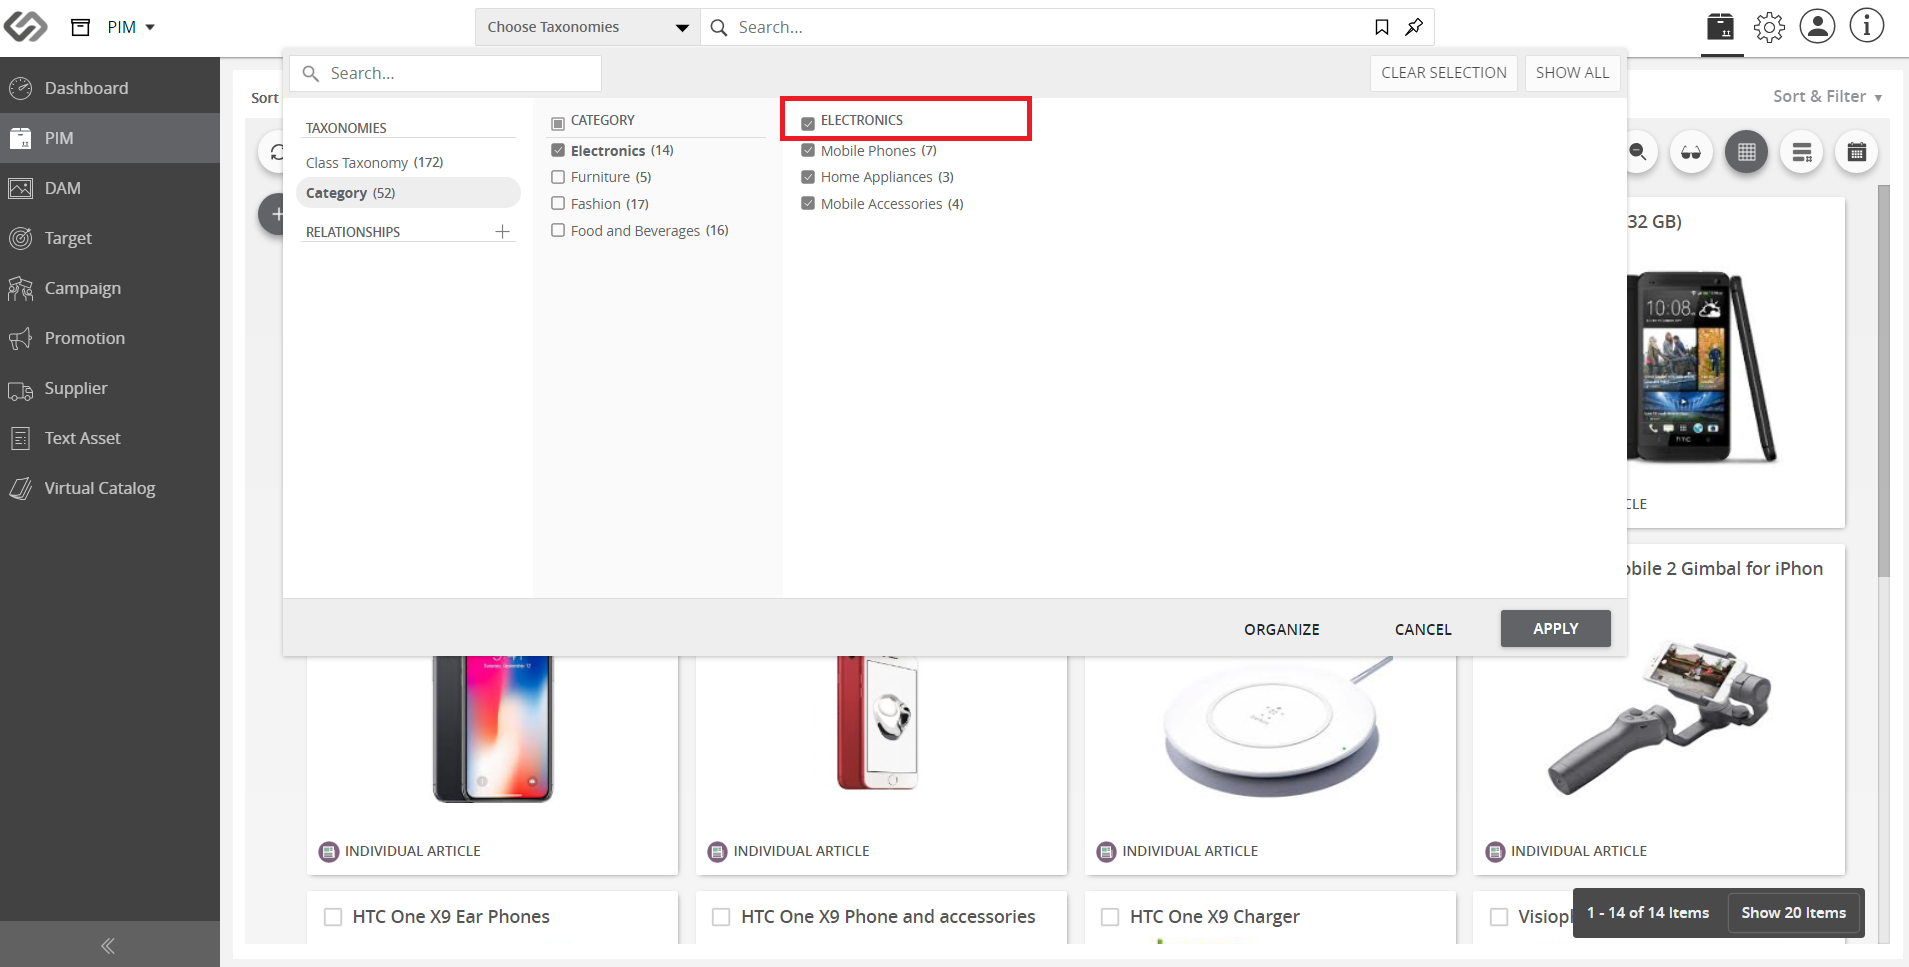Uncheck the Home Appliances (3) checkbox
Viewport: 1909px width, 967px height.
[808, 177]
